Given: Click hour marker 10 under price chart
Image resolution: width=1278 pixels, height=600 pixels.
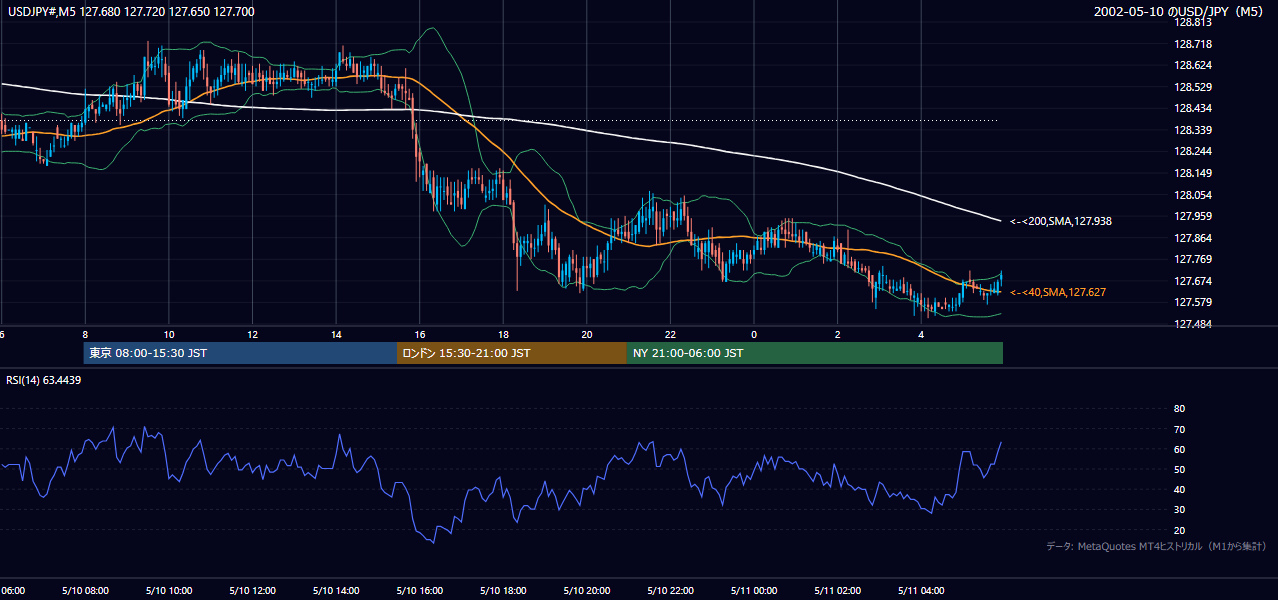Looking at the screenshot, I should coord(169,334).
